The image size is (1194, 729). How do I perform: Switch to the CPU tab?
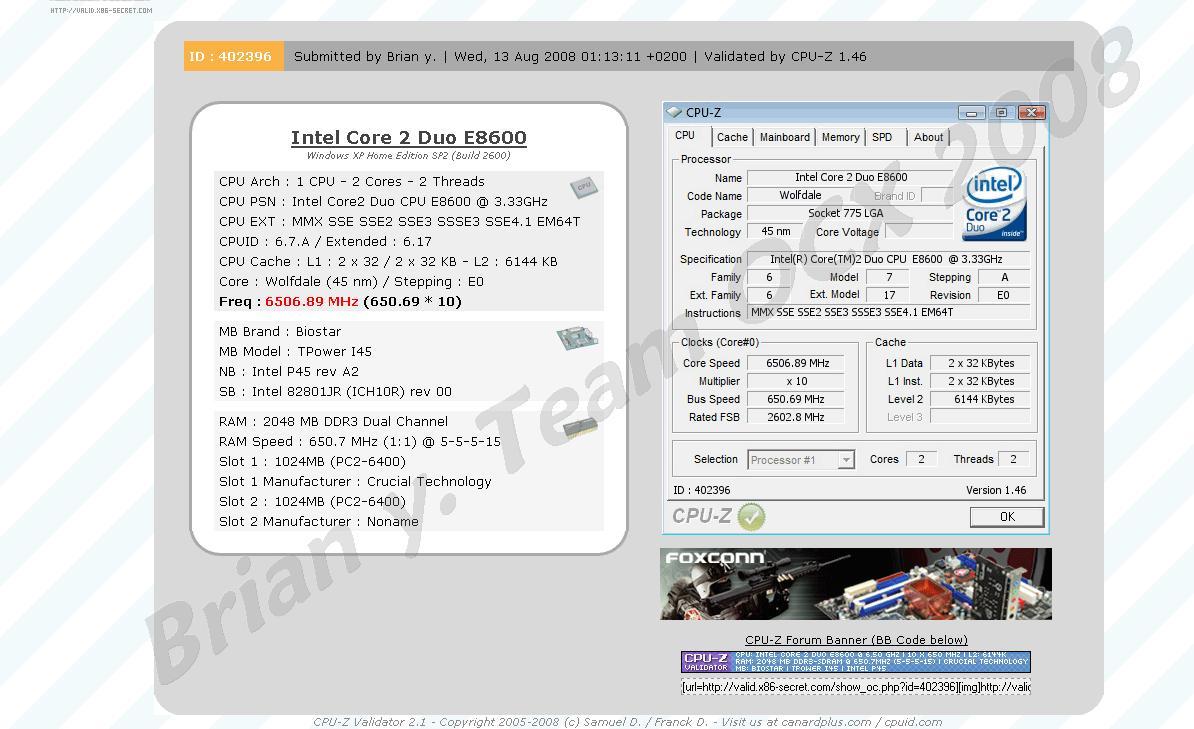[685, 136]
